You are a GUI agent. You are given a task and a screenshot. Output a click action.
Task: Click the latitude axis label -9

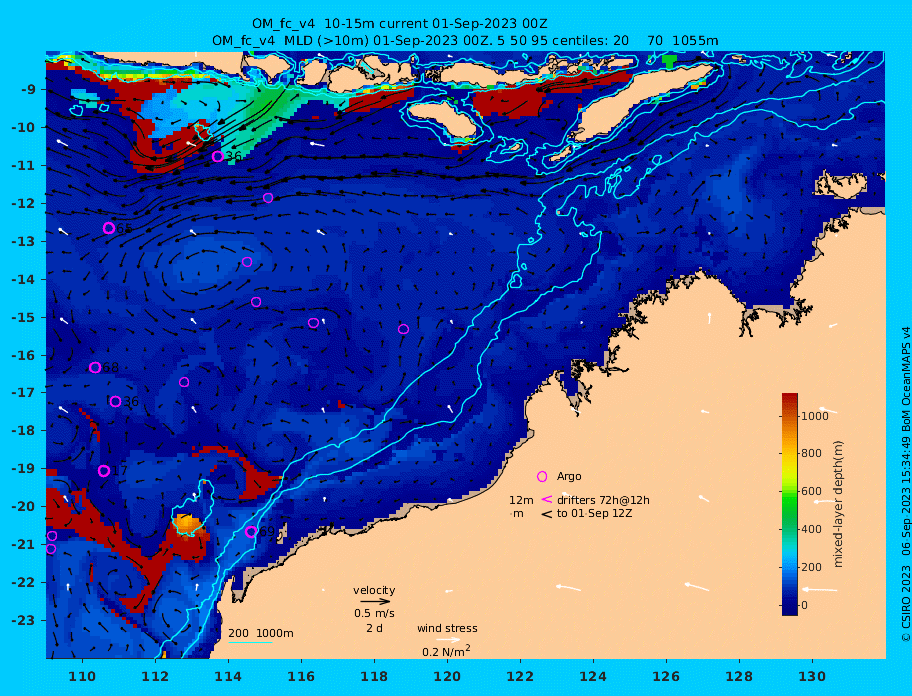[x=28, y=89]
